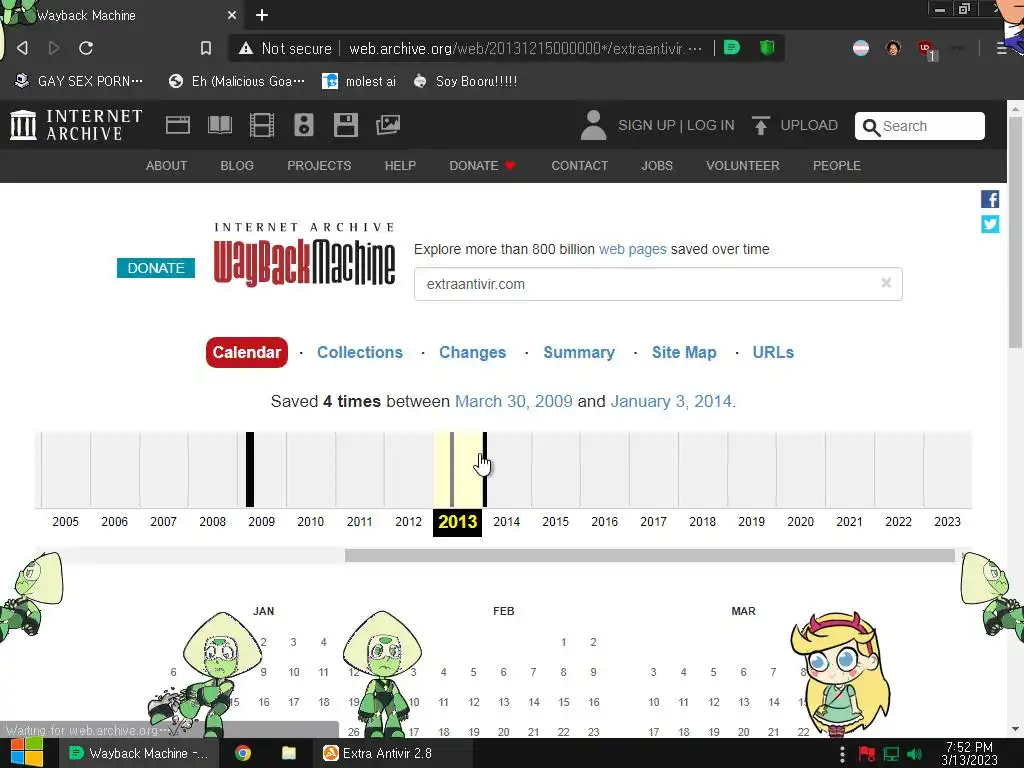The width and height of the screenshot is (1024, 768).
Task: Open new browser tab
Action: [262, 15]
